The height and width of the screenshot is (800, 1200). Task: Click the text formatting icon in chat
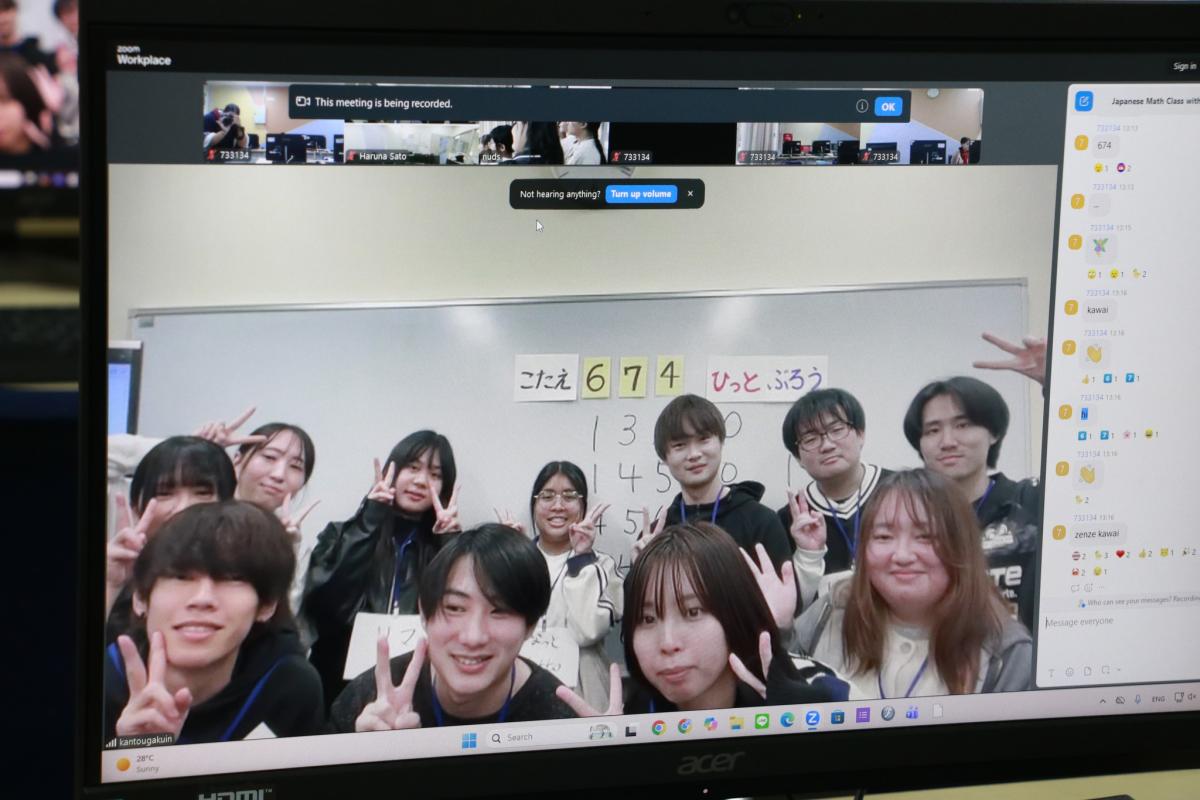[1051, 671]
